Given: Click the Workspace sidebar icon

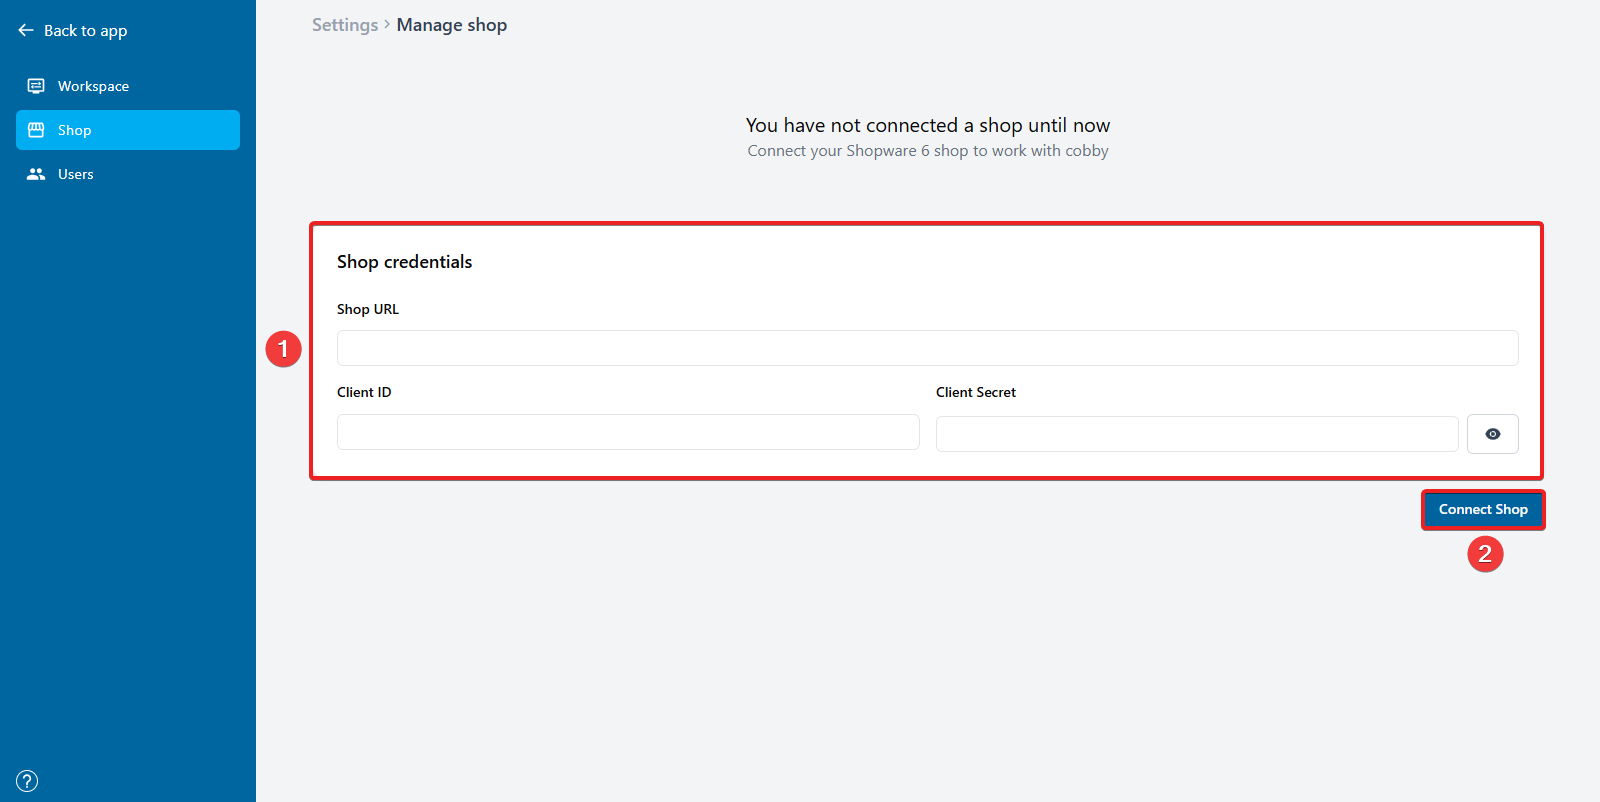Looking at the screenshot, I should point(36,86).
